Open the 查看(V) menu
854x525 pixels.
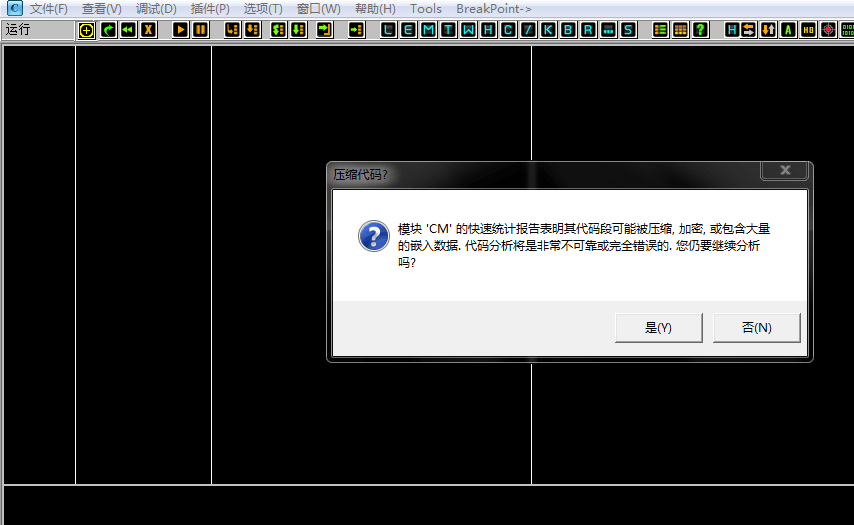(x=101, y=9)
